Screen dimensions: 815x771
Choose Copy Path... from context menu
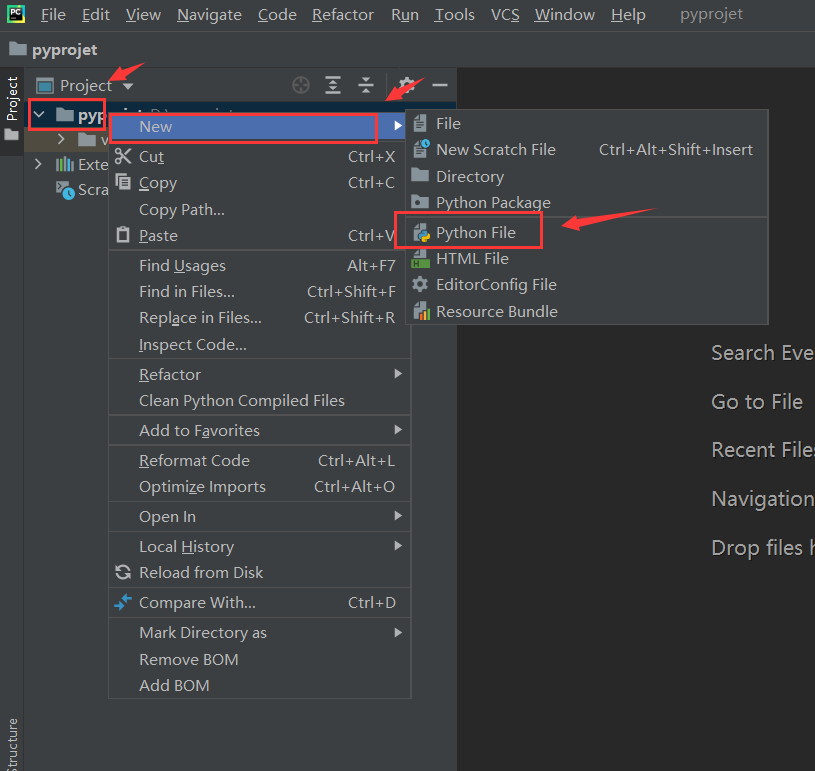click(259, 210)
